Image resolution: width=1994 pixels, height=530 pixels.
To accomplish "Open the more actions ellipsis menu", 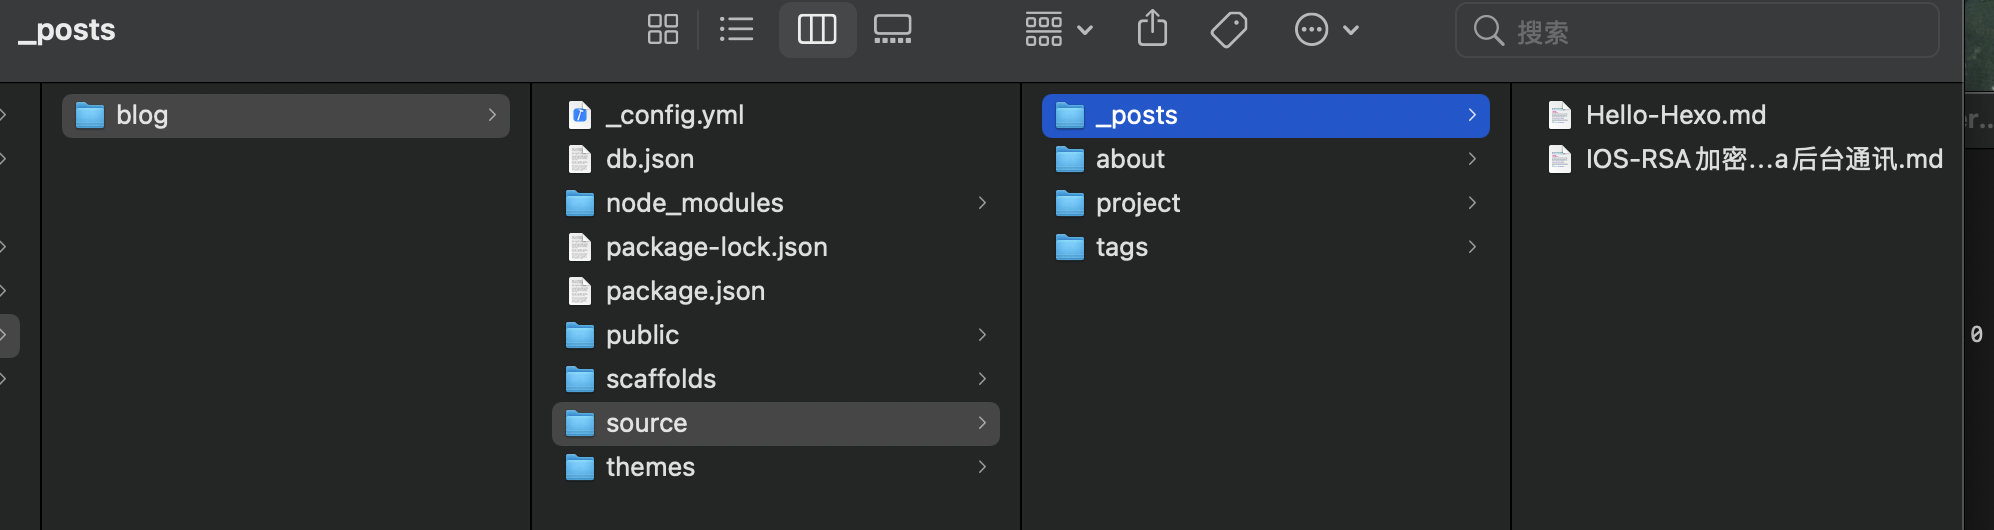I will (x=1326, y=30).
